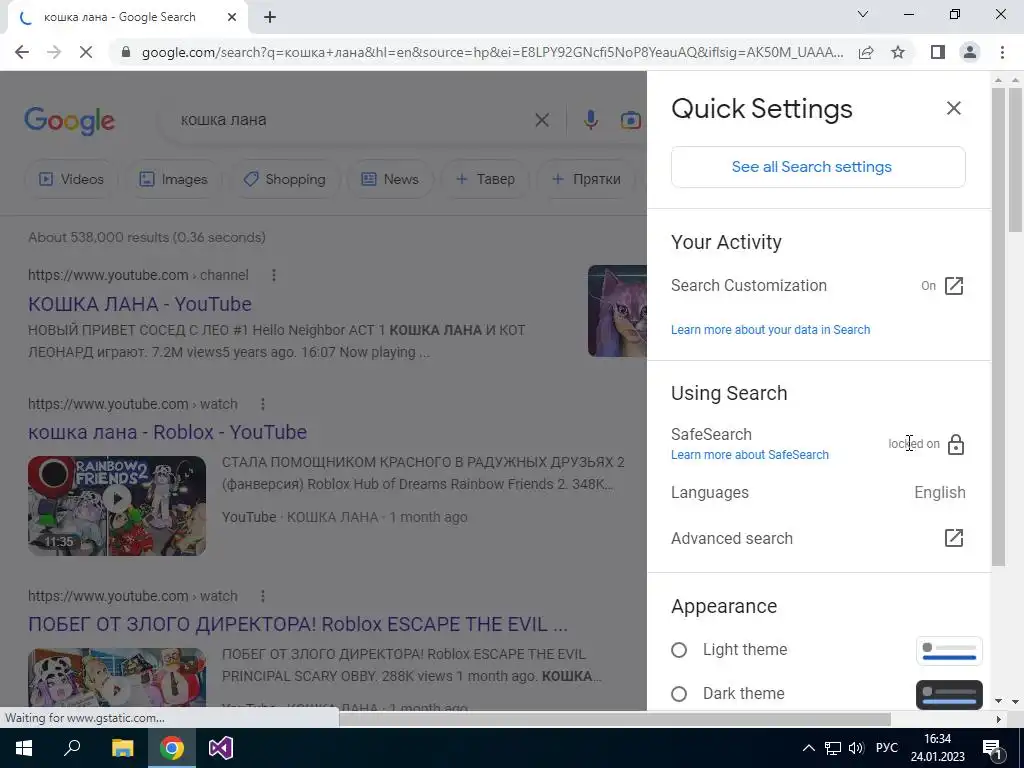Open Search Customization external link icon

[953, 286]
